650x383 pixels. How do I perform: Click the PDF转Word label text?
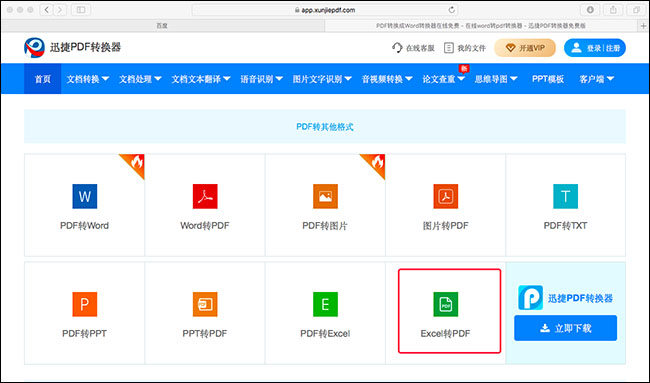85,225
